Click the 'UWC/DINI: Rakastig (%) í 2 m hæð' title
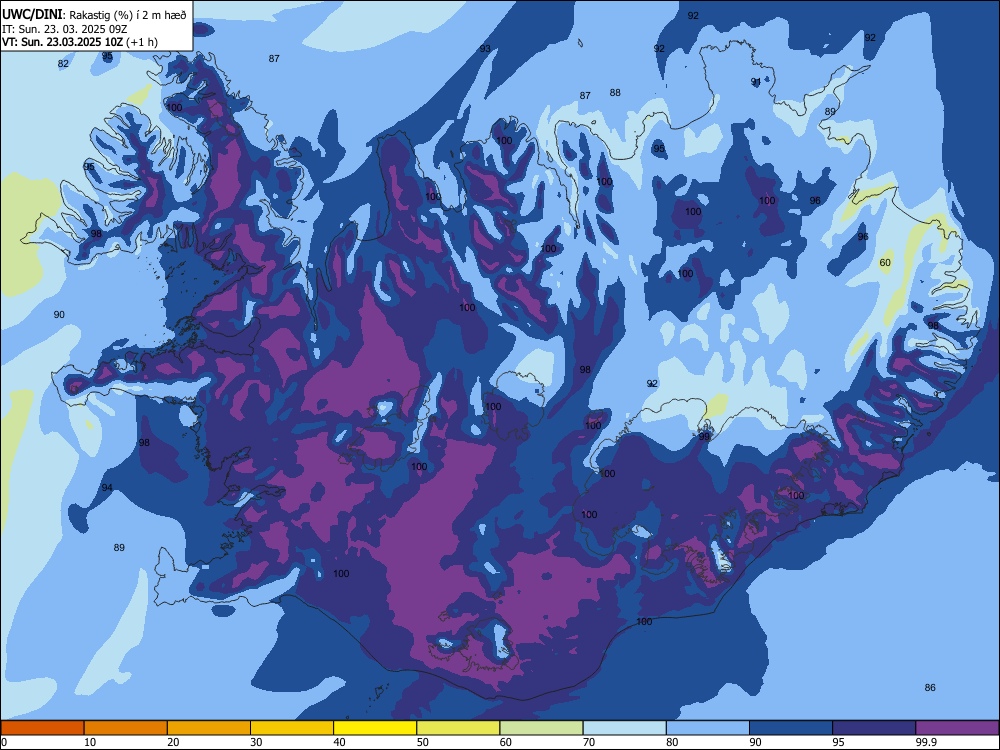The width and height of the screenshot is (1000, 750). pos(94,15)
